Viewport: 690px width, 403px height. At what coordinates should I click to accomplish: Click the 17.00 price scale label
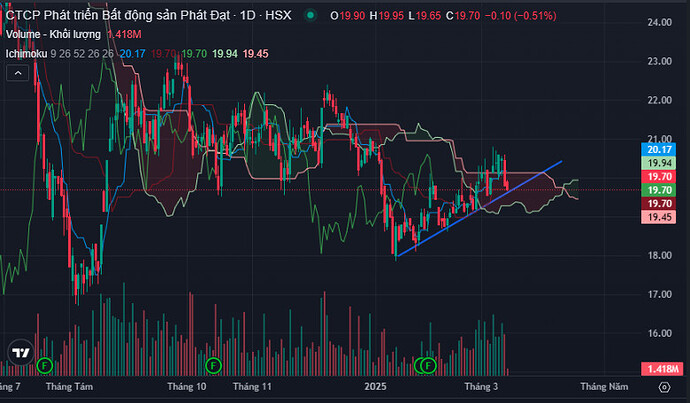(x=660, y=294)
